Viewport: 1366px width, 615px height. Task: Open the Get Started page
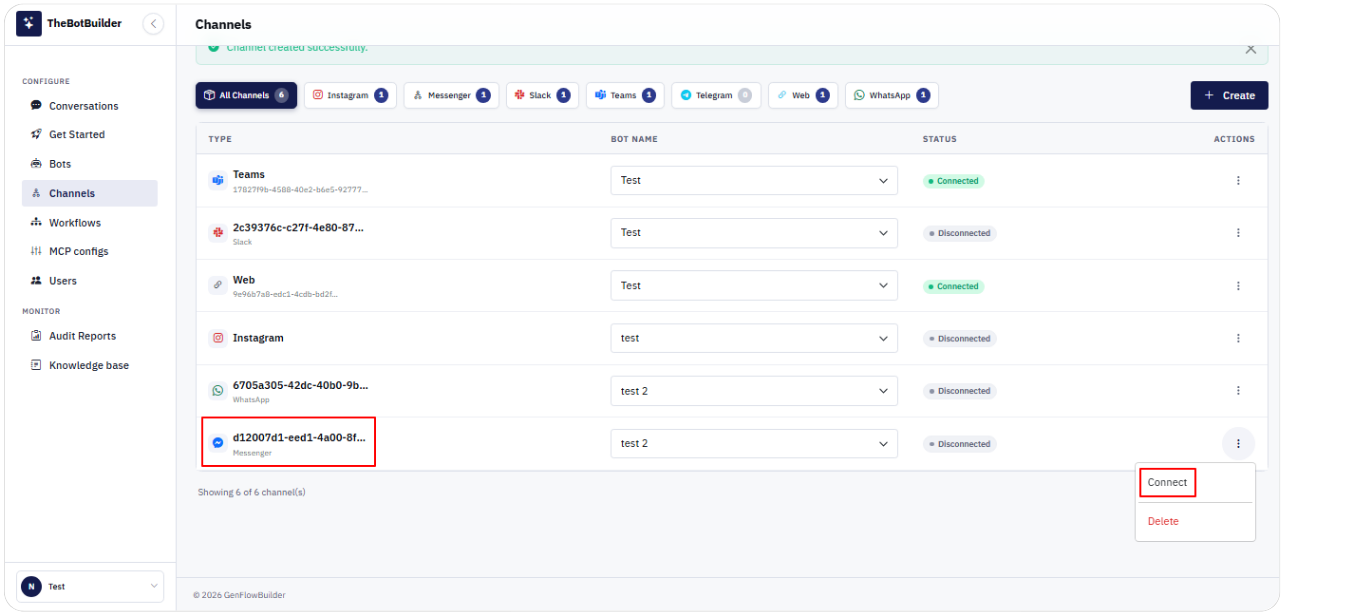pyautogui.click(x=77, y=134)
